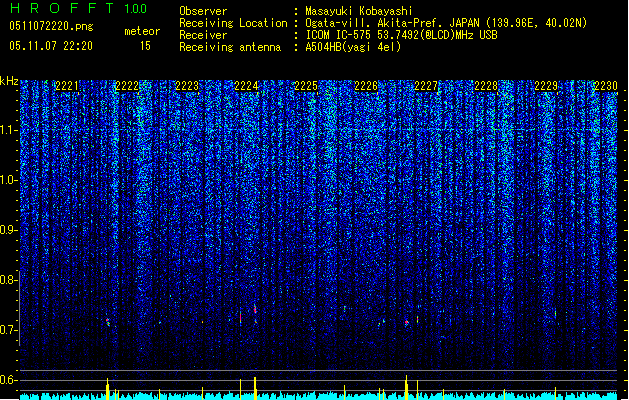This screenshot has width=629, height=400.
Task: Click the 2226 time marker
Action: pos(366,86)
